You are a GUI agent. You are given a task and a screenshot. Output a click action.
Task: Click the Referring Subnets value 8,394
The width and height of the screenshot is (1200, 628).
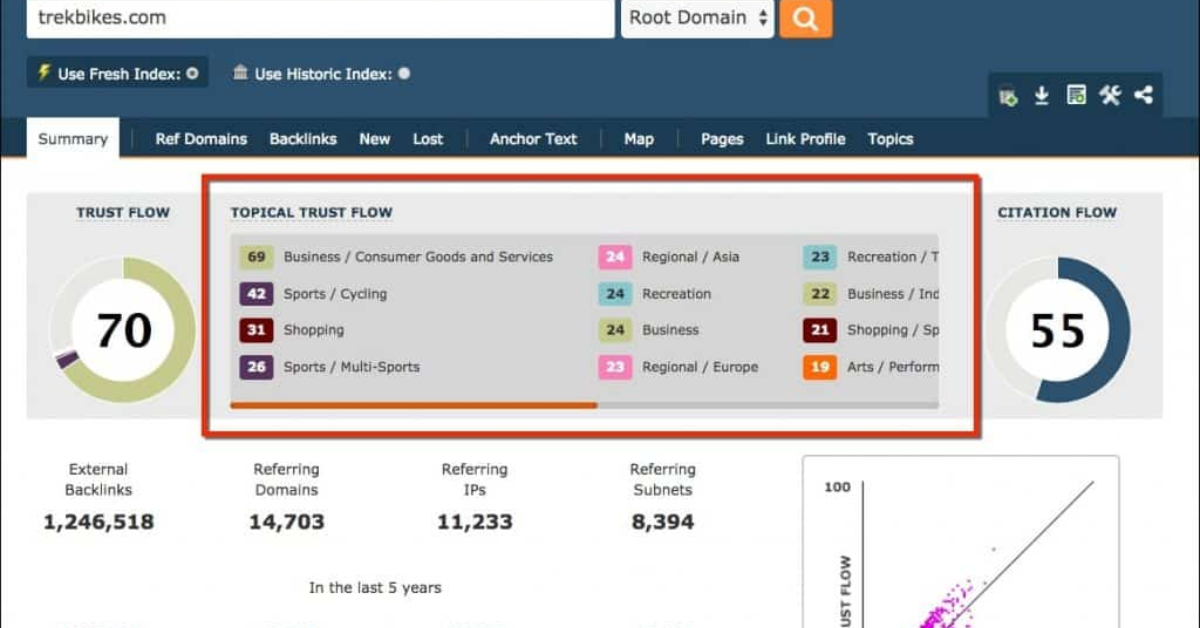[x=662, y=522]
